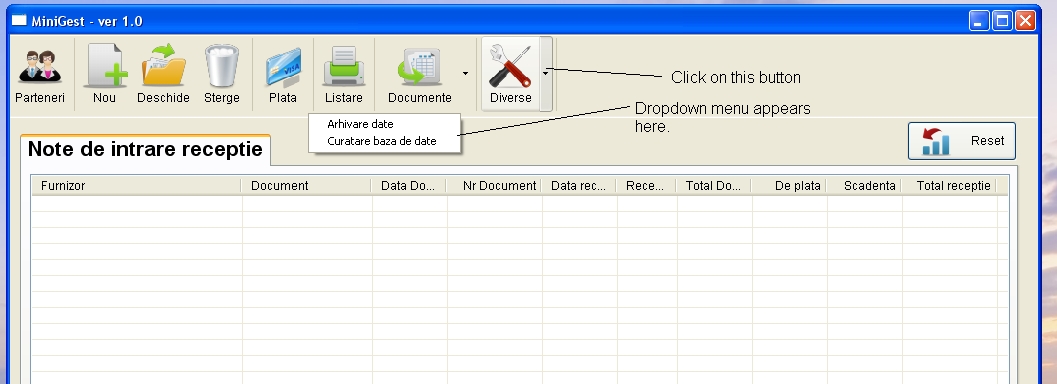Click the Listare printer icon
This screenshot has height=384, width=1057.
(x=344, y=74)
